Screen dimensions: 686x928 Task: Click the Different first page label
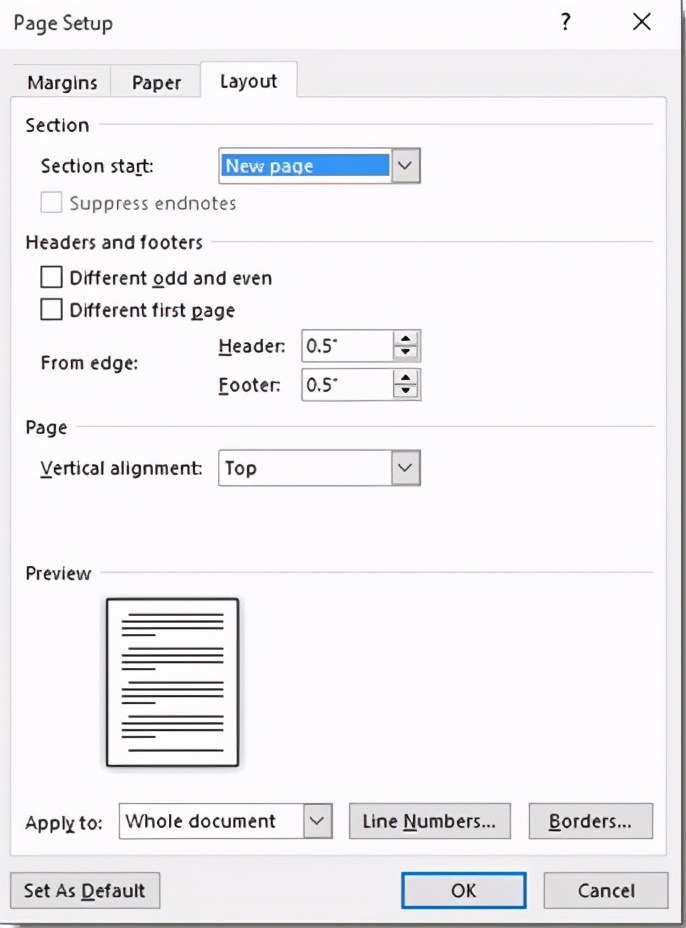click(x=152, y=310)
